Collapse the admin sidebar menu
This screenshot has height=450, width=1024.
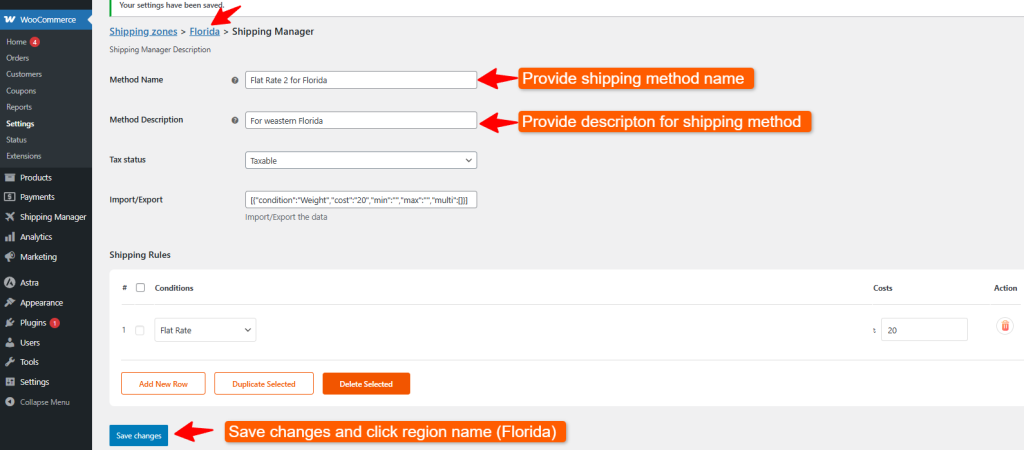38,402
